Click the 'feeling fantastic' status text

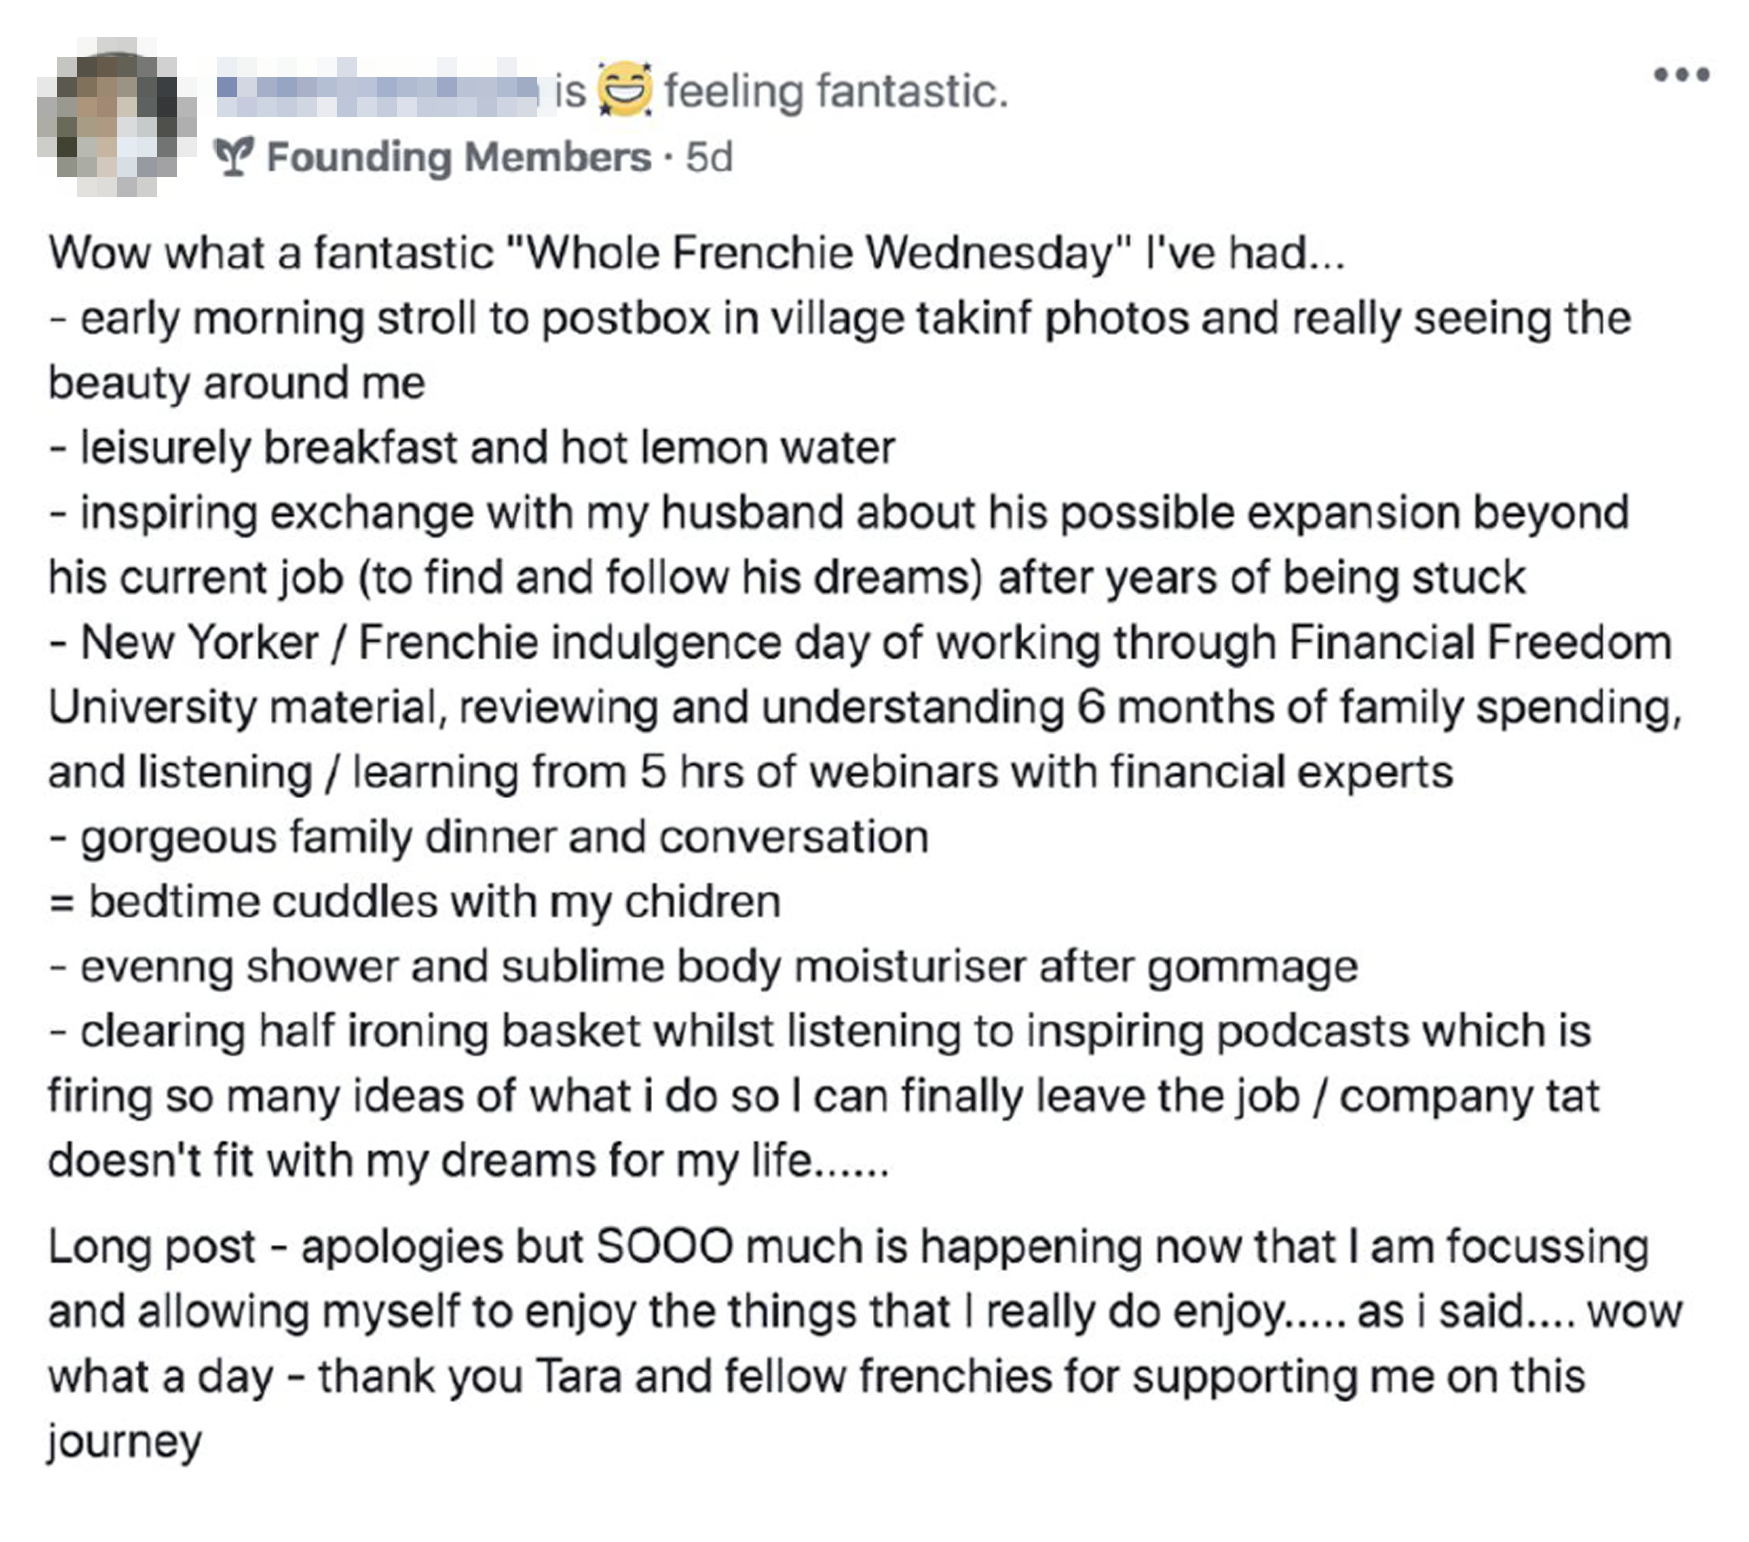pyautogui.click(x=836, y=91)
